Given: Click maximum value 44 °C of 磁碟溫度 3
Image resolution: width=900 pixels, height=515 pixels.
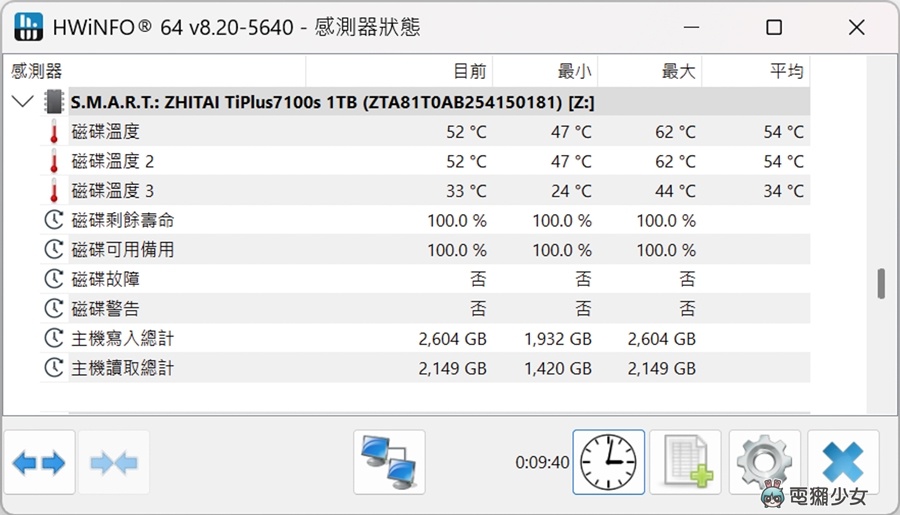Looking at the screenshot, I should 676,191.
